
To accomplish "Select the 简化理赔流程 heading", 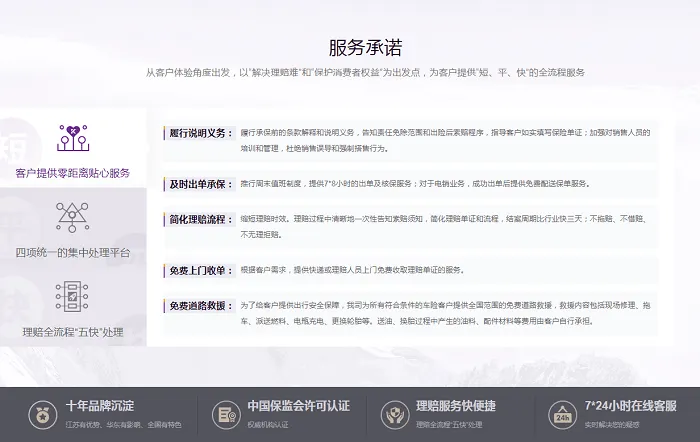I will pos(200,218).
